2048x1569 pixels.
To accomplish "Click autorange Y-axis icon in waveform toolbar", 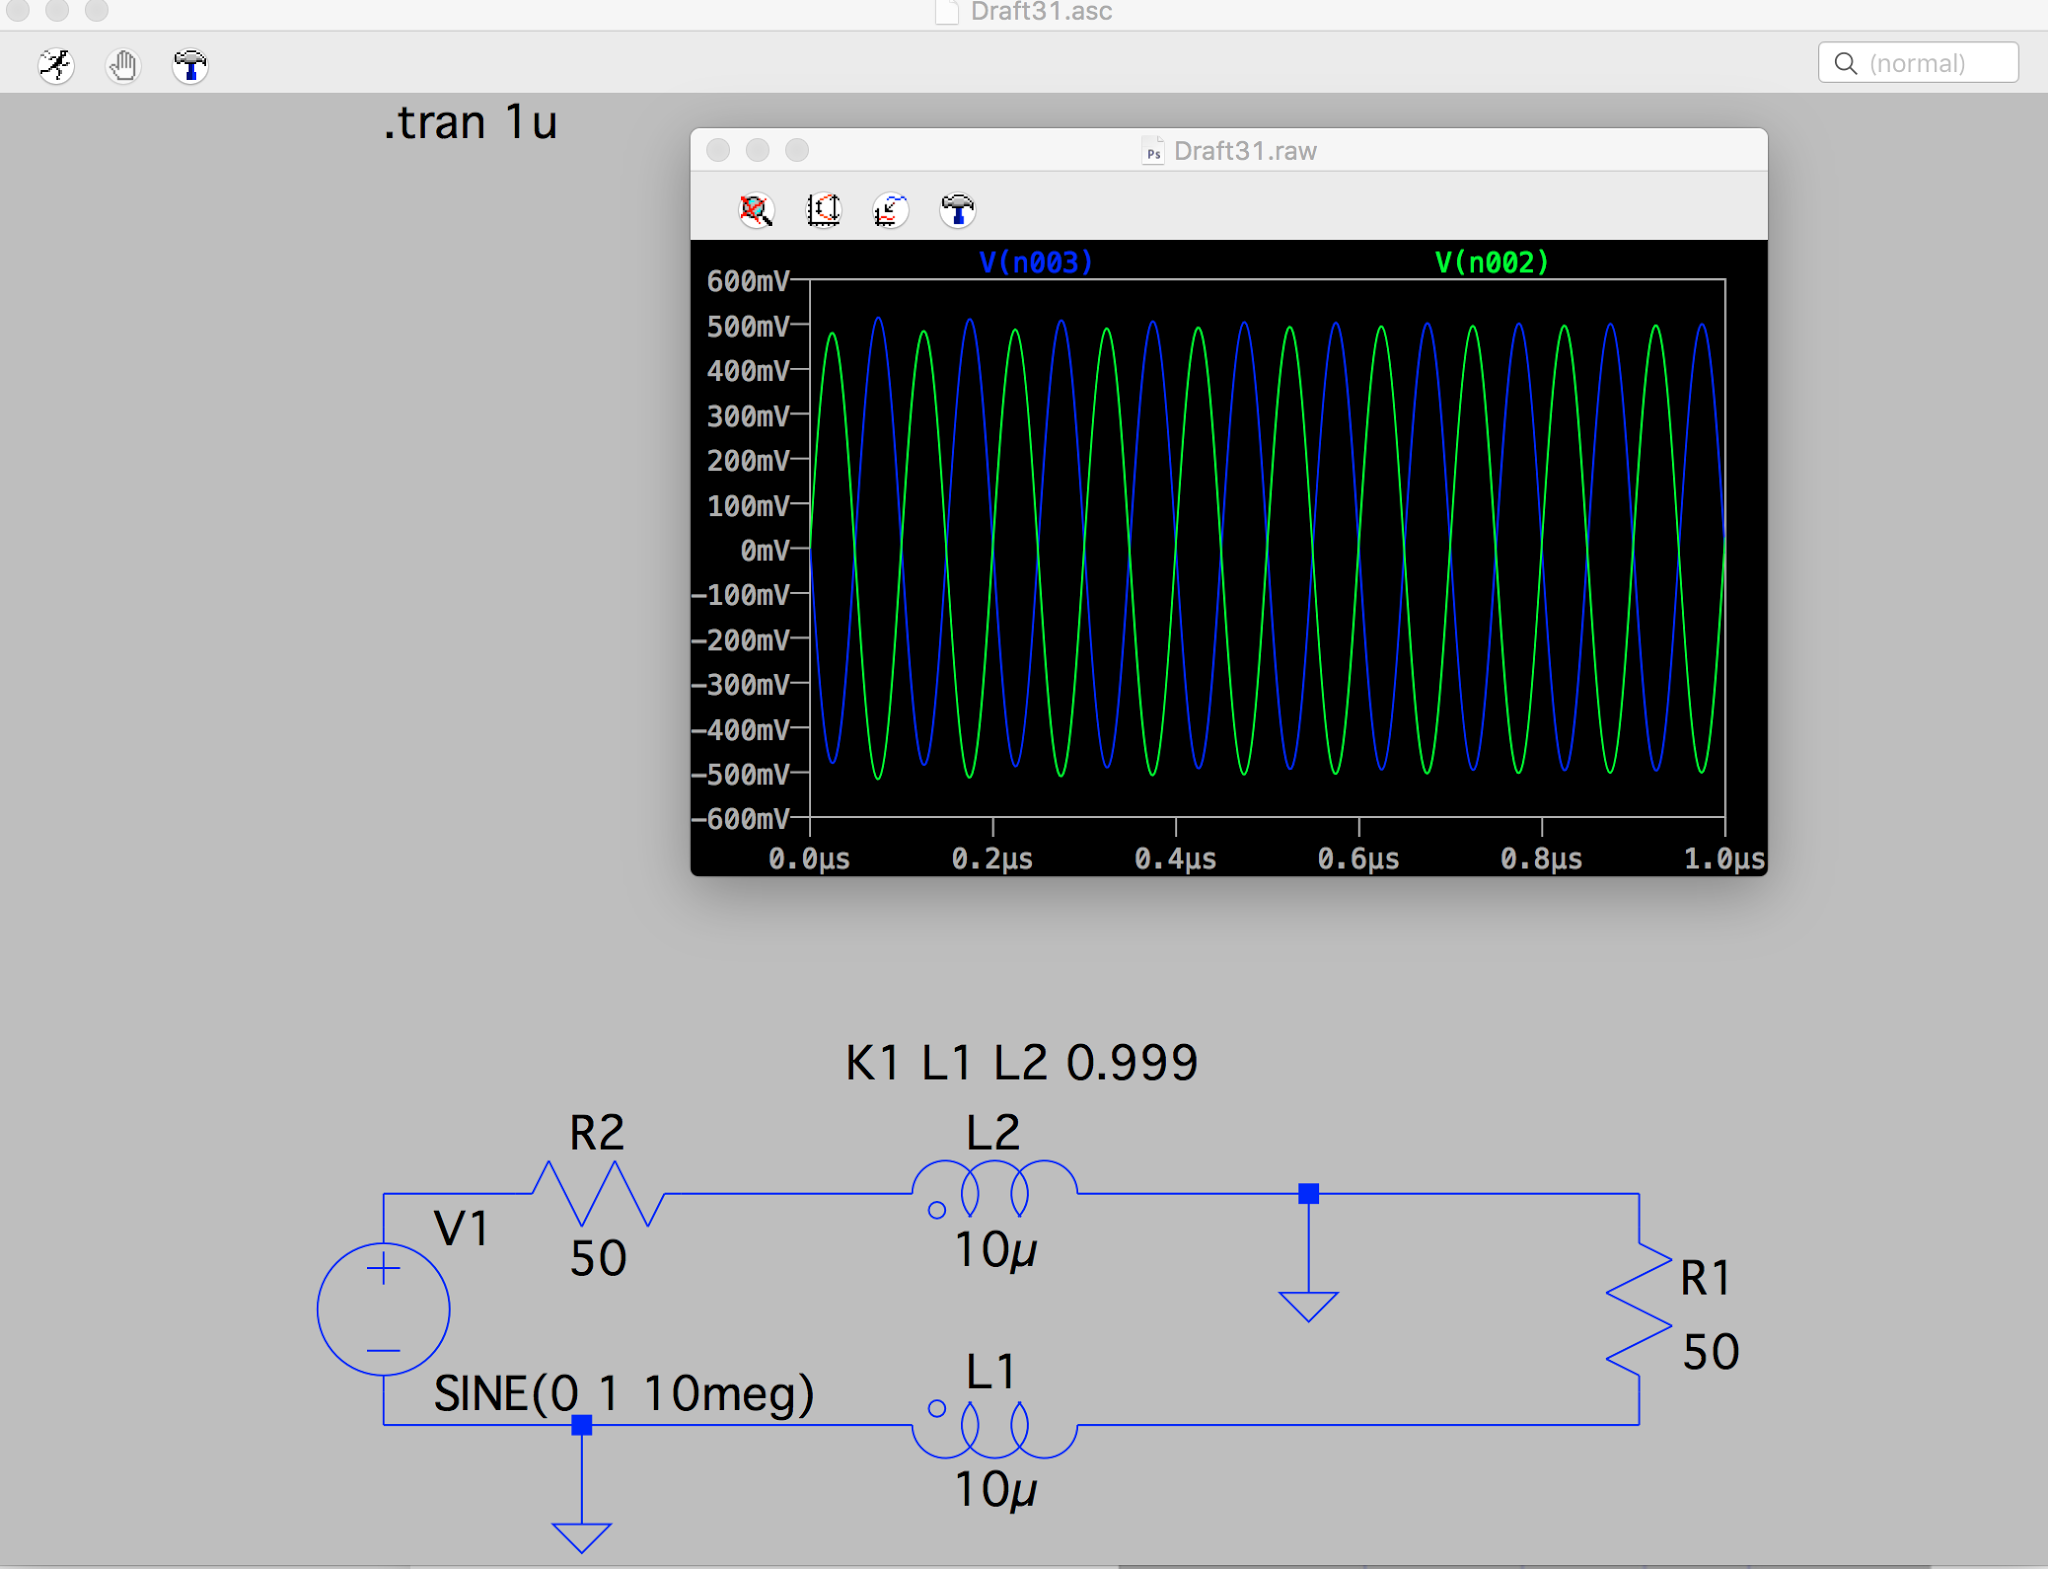I will click(824, 210).
